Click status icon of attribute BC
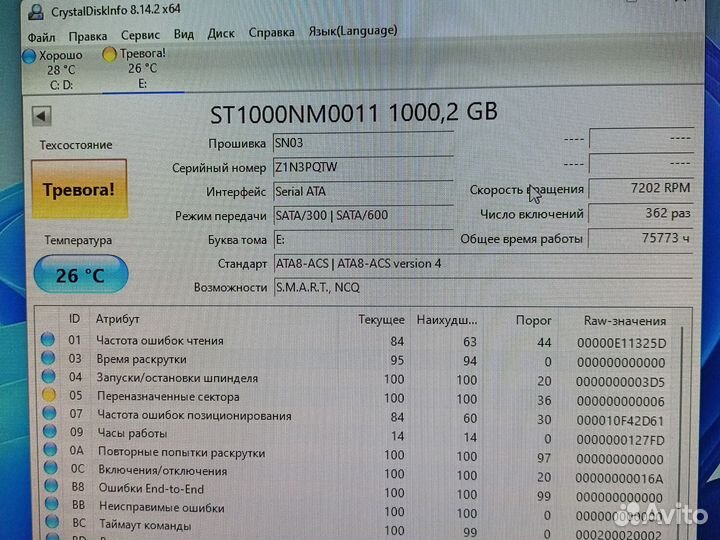The width and height of the screenshot is (720, 540). [x=52, y=522]
